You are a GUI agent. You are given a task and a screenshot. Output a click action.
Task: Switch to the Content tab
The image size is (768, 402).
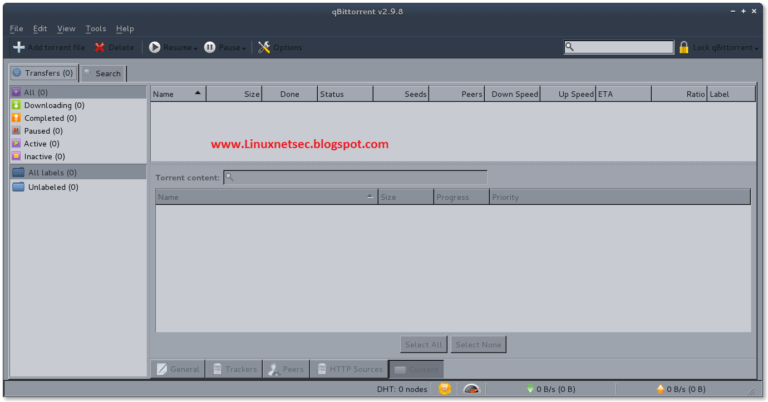pyautogui.click(x=416, y=369)
